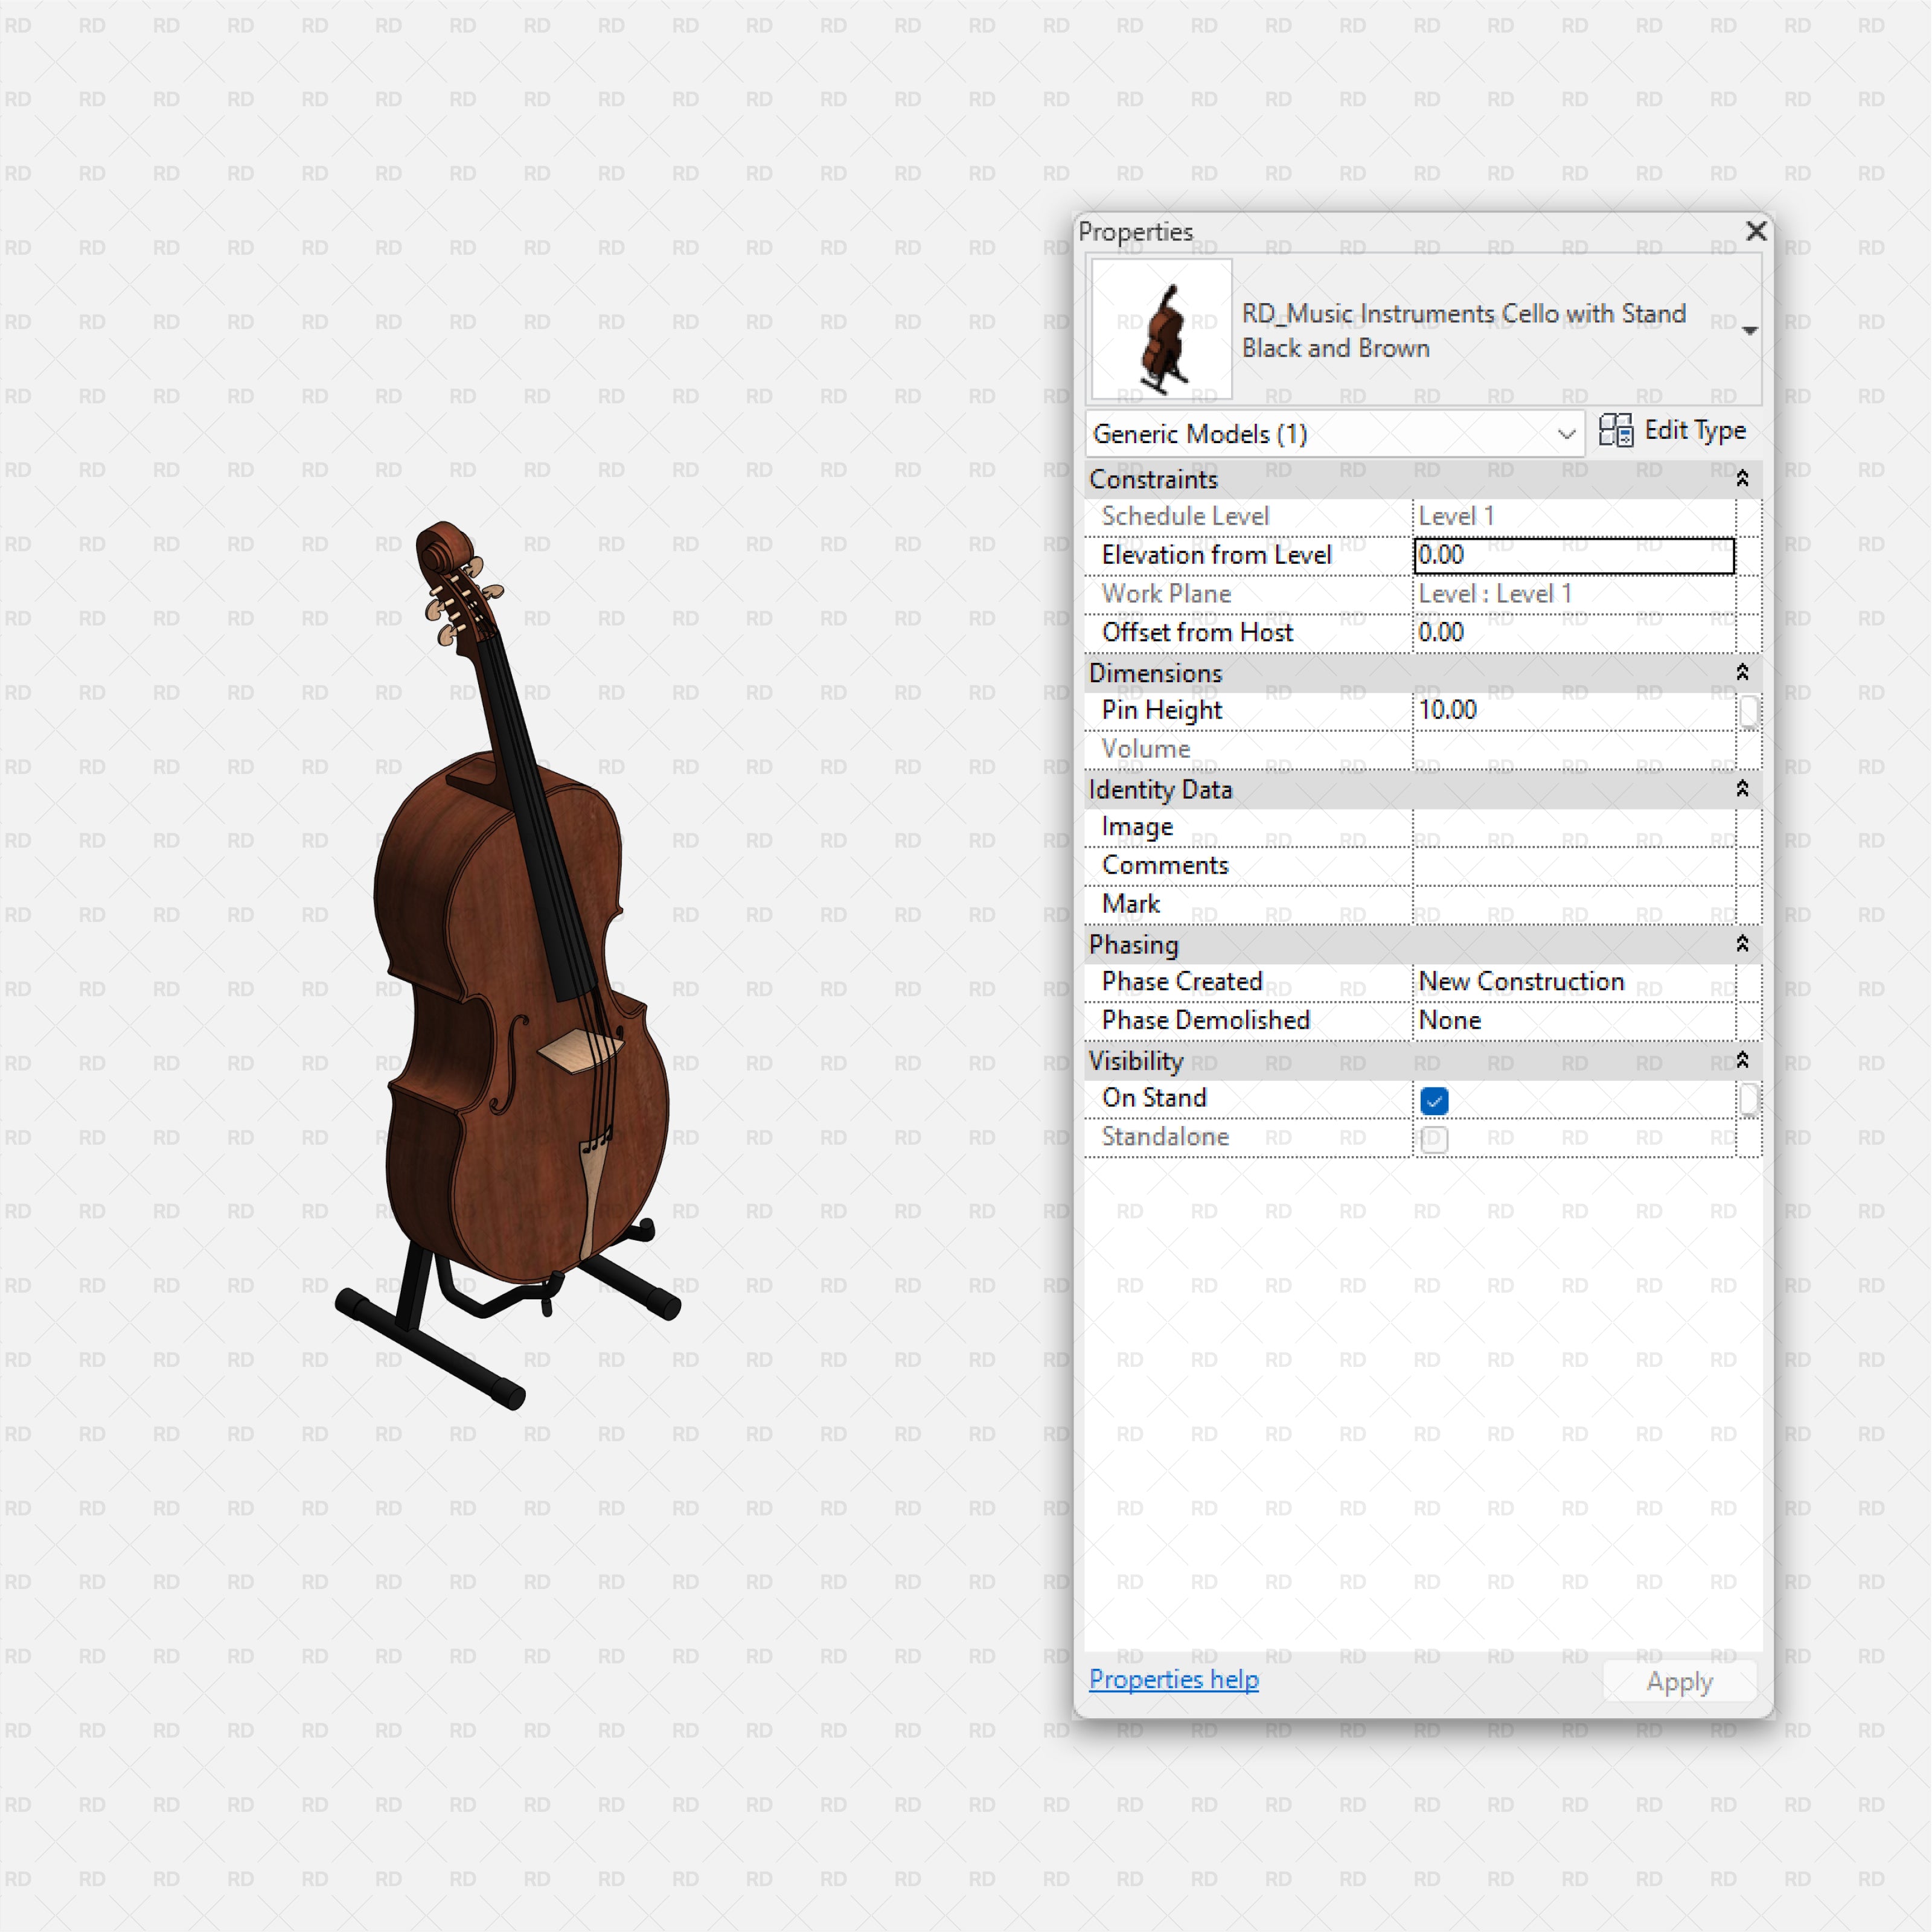Close the Properties palette
The image size is (1932, 1932).
[1756, 231]
